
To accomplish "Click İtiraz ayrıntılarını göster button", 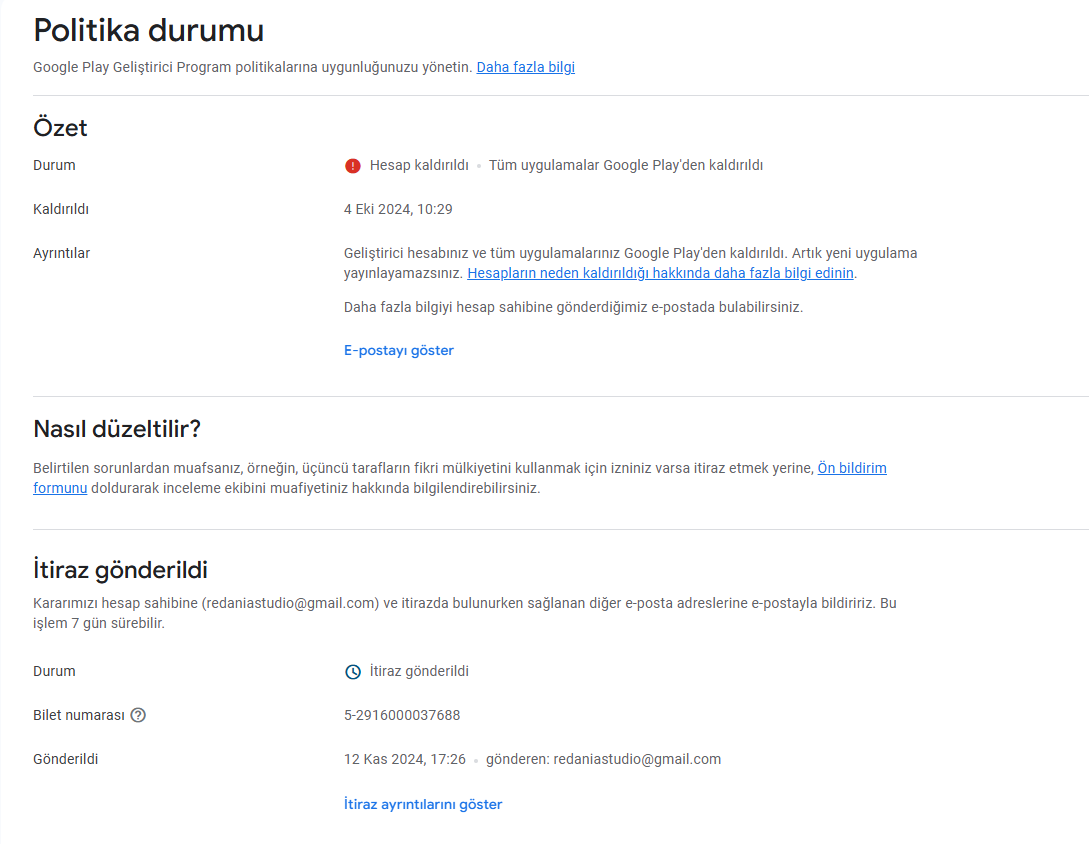I will pyautogui.click(x=423, y=804).
